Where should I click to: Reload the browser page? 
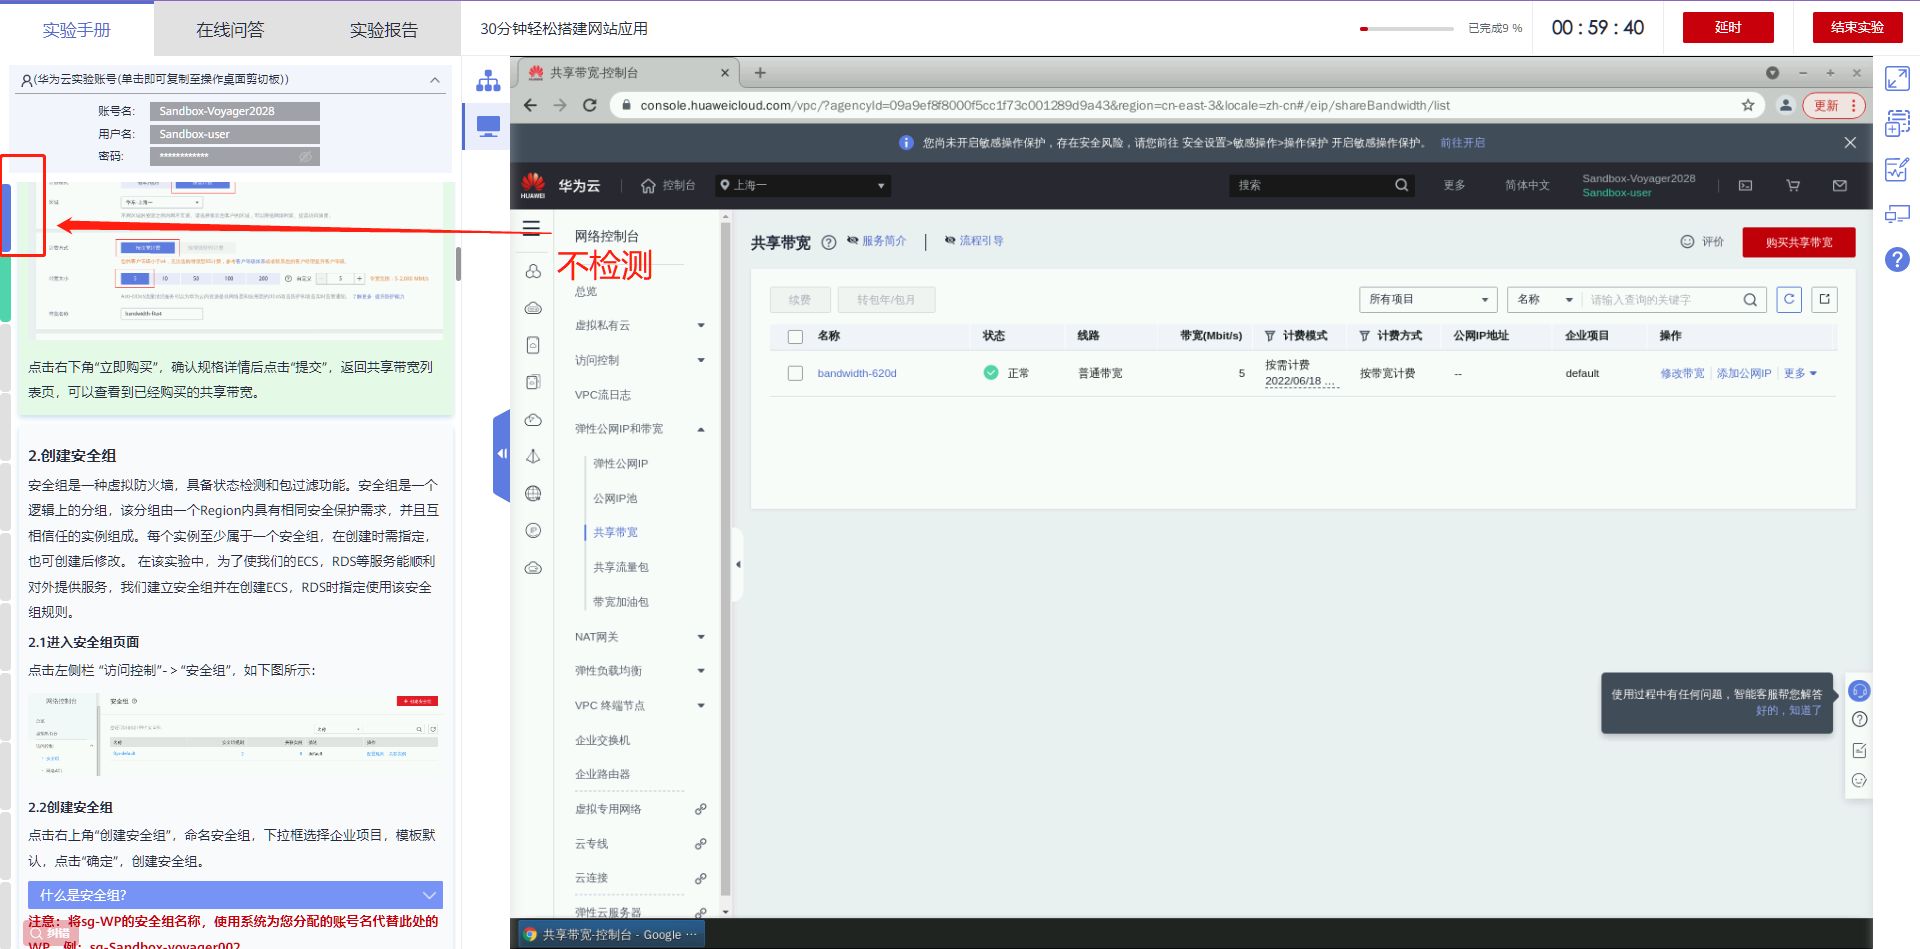(x=590, y=105)
